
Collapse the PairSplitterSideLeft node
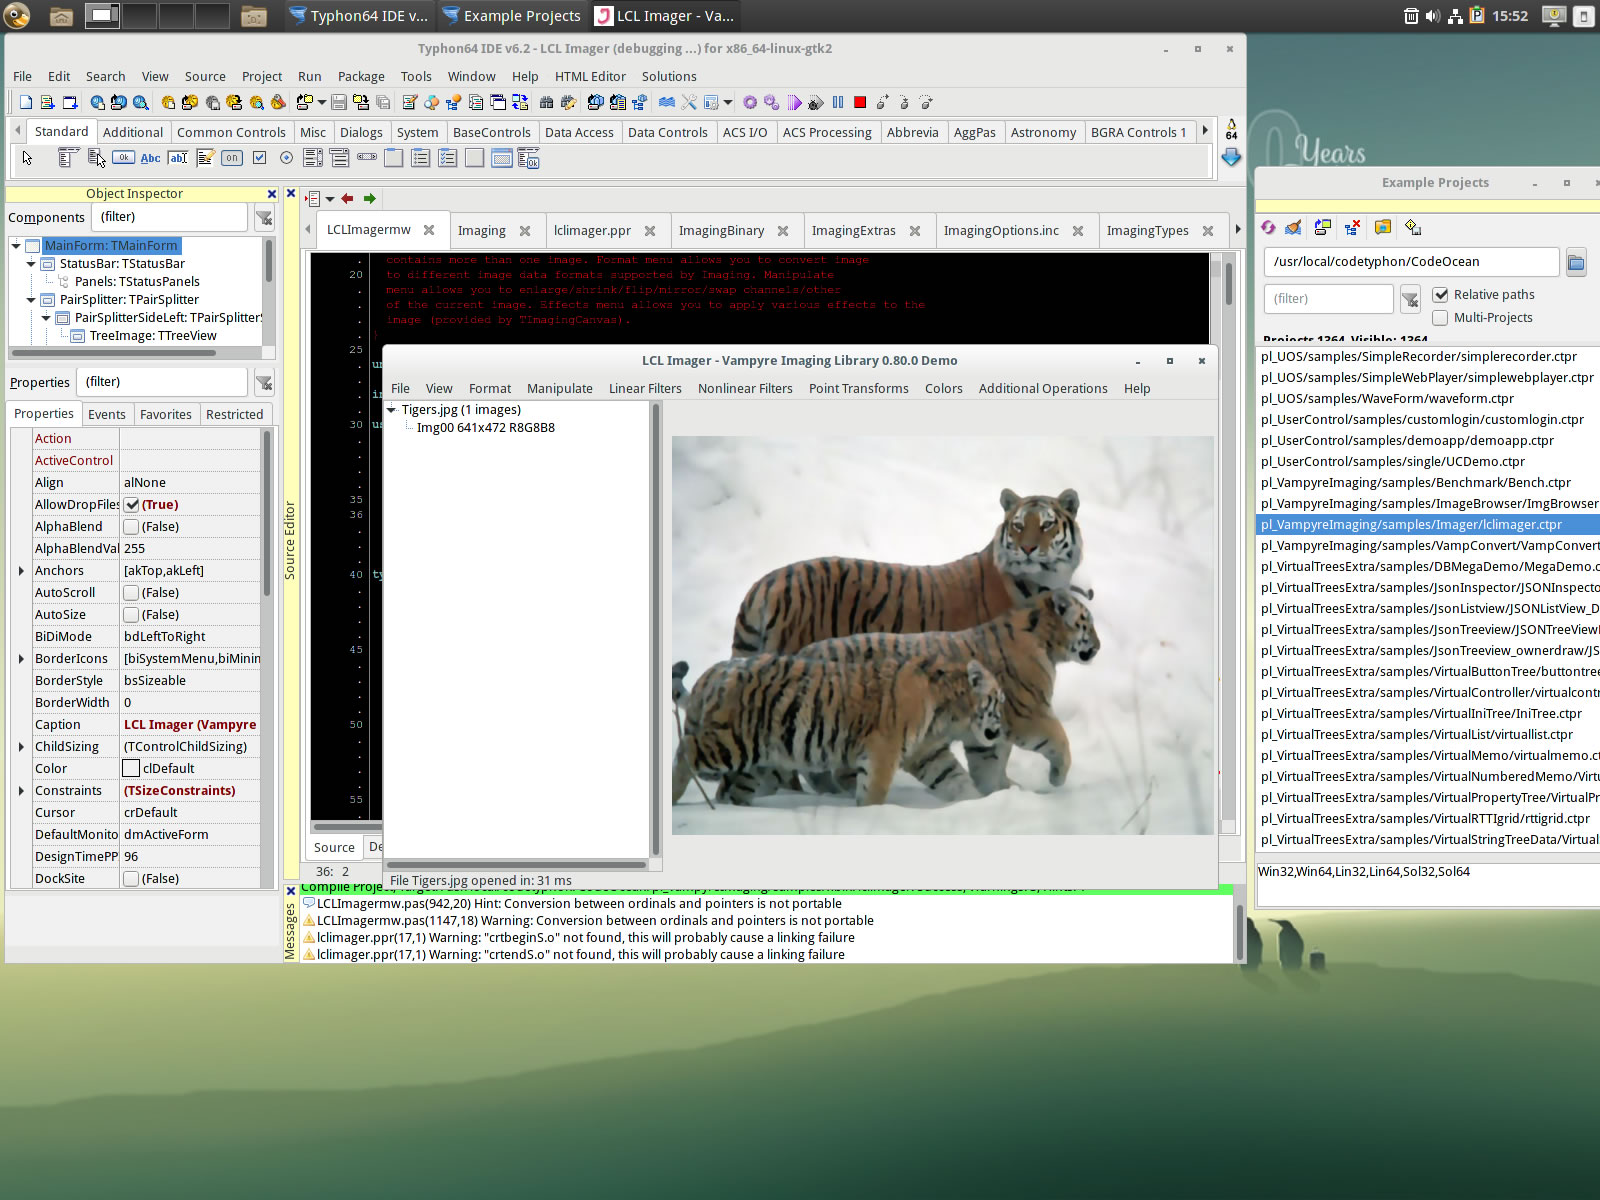click(x=46, y=317)
